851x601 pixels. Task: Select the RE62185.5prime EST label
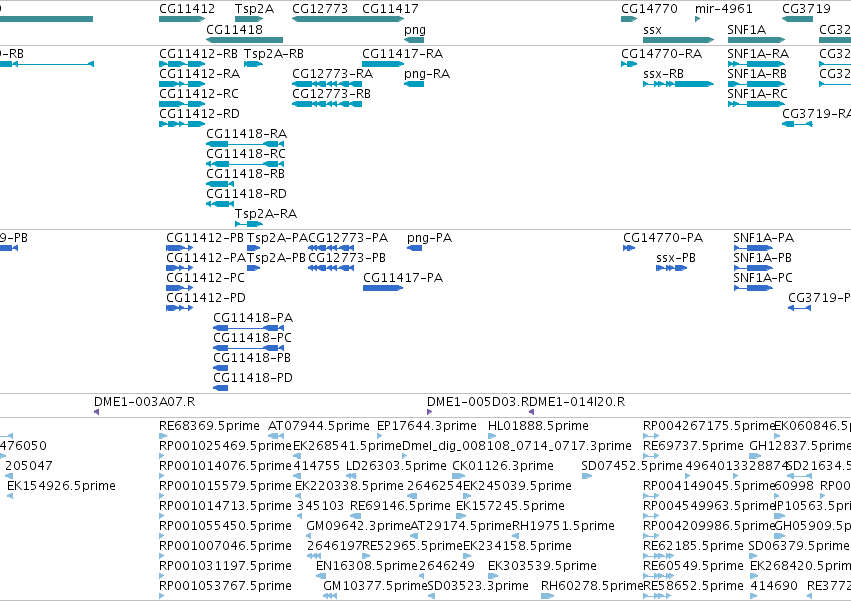tap(693, 546)
